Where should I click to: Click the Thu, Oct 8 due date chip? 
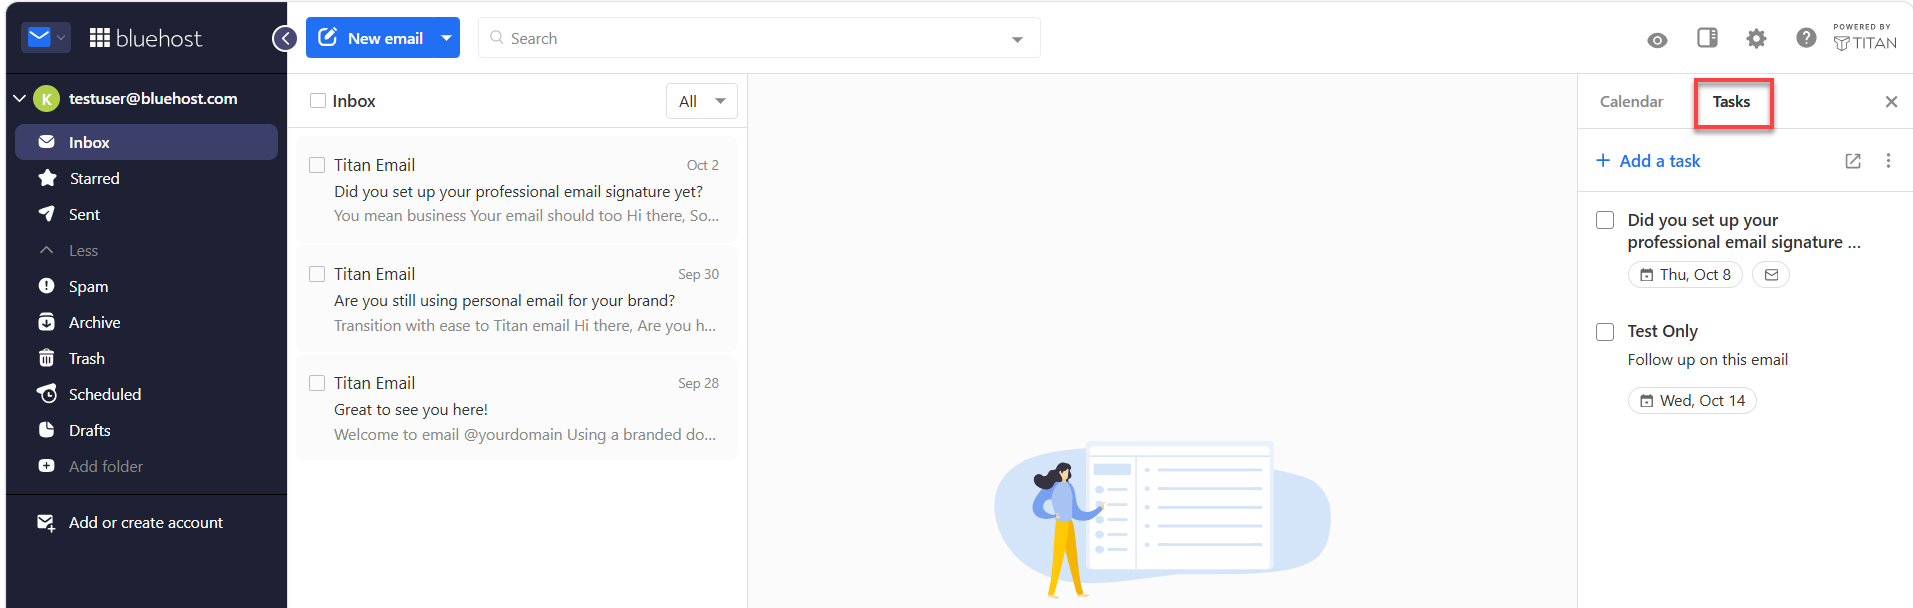coord(1685,274)
